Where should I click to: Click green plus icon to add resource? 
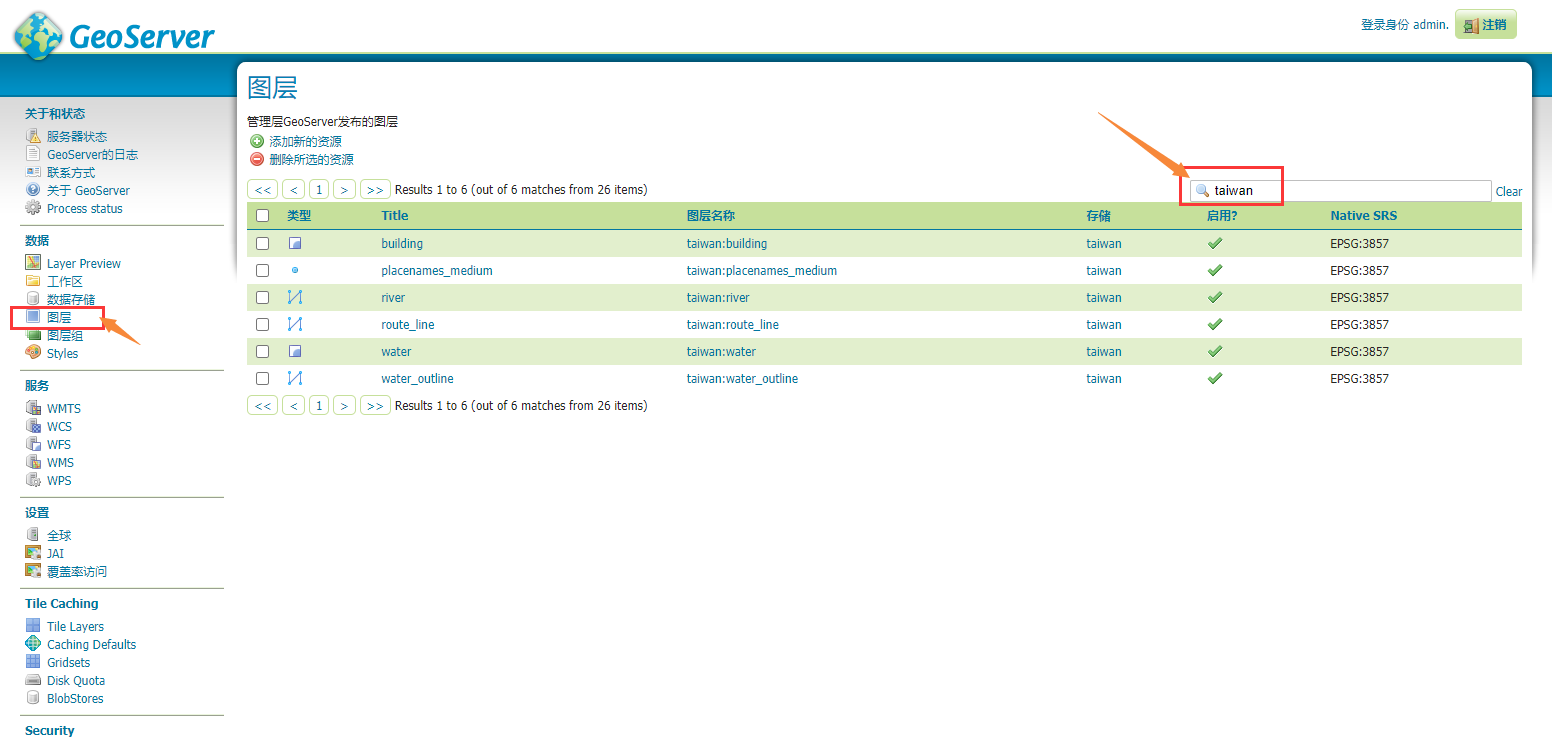pyautogui.click(x=257, y=141)
